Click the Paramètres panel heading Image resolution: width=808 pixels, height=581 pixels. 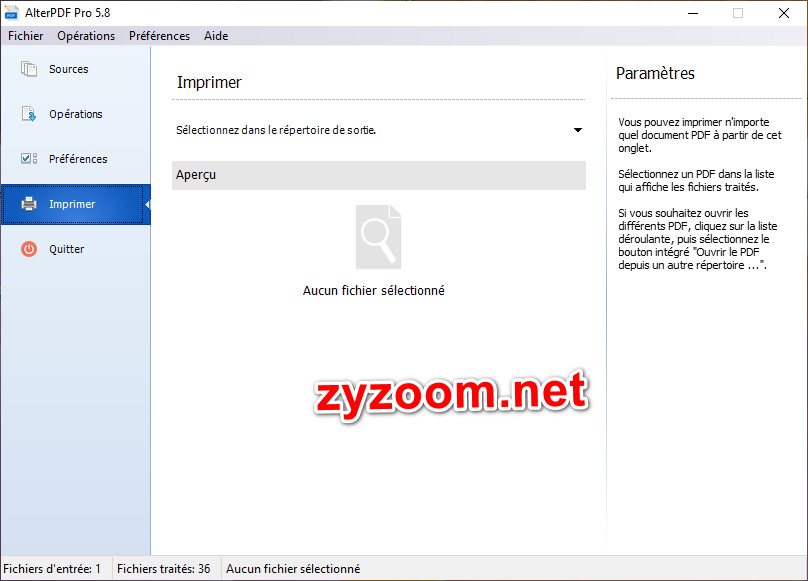(x=655, y=73)
